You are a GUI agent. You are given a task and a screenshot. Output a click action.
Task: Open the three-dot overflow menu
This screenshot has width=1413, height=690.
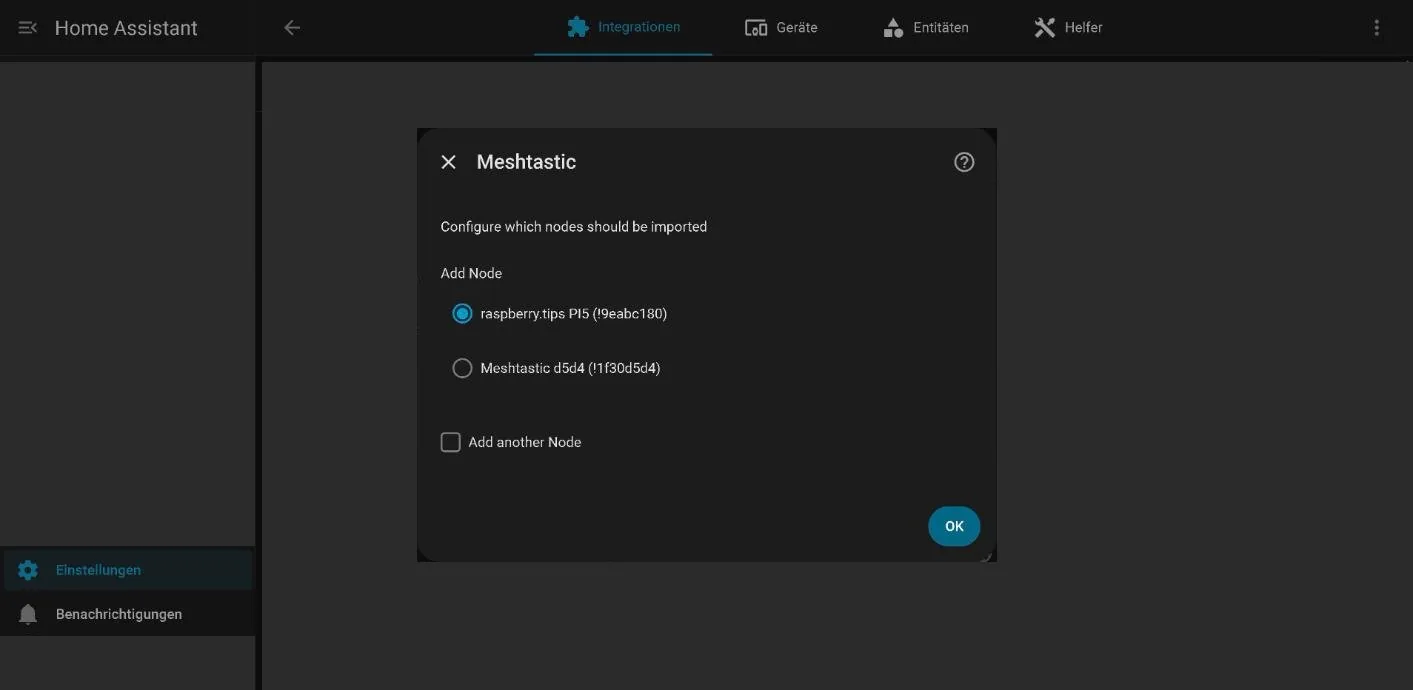1377,28
